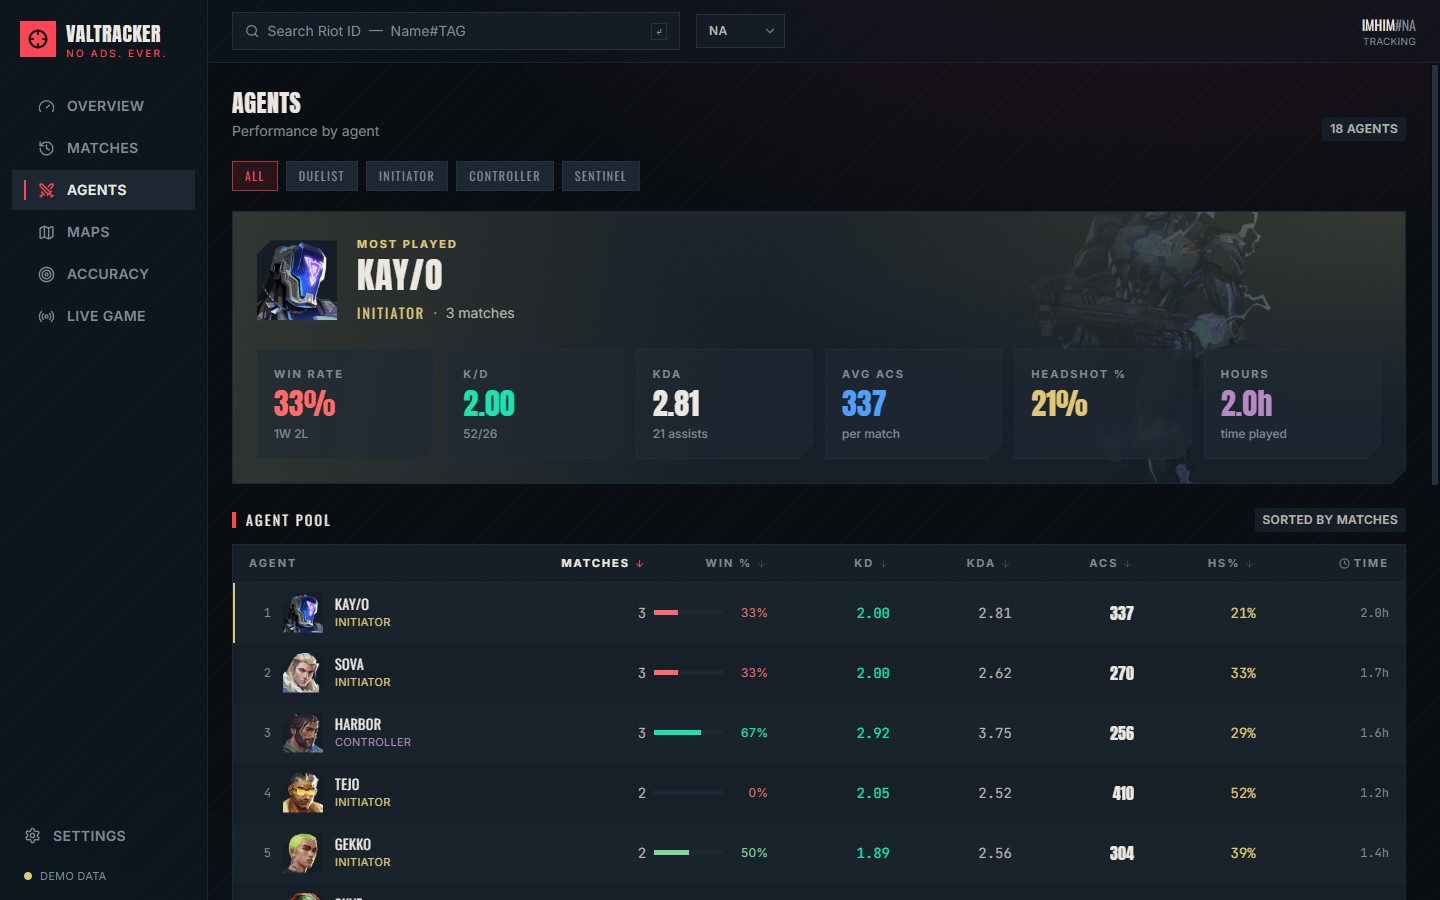
Task: Sort table by HS% column
Action: (x=1230, y=563)
